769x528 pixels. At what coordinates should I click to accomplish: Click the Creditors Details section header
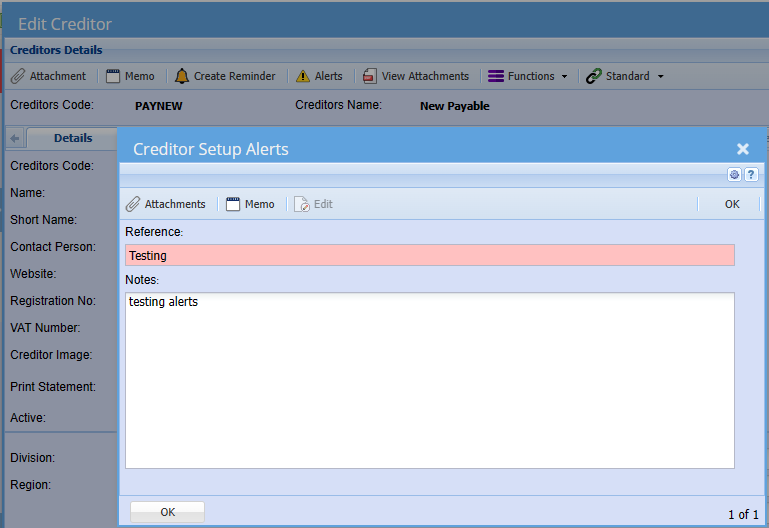(x=56, y=50)
